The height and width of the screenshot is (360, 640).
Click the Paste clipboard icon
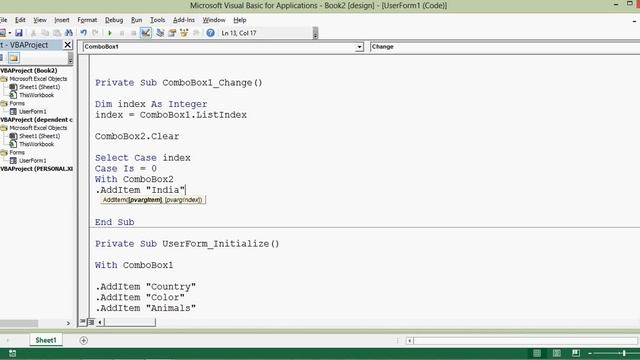tap(57, 33)
